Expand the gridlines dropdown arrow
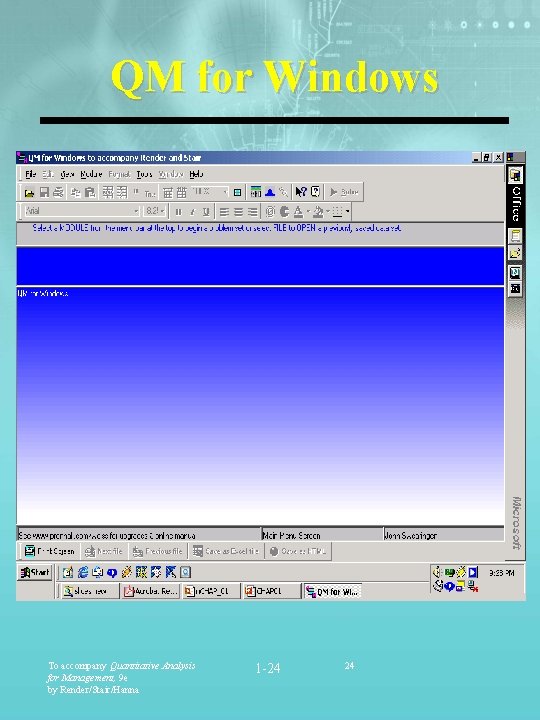This screenshot has height=720, width=540. pos(348,211)
